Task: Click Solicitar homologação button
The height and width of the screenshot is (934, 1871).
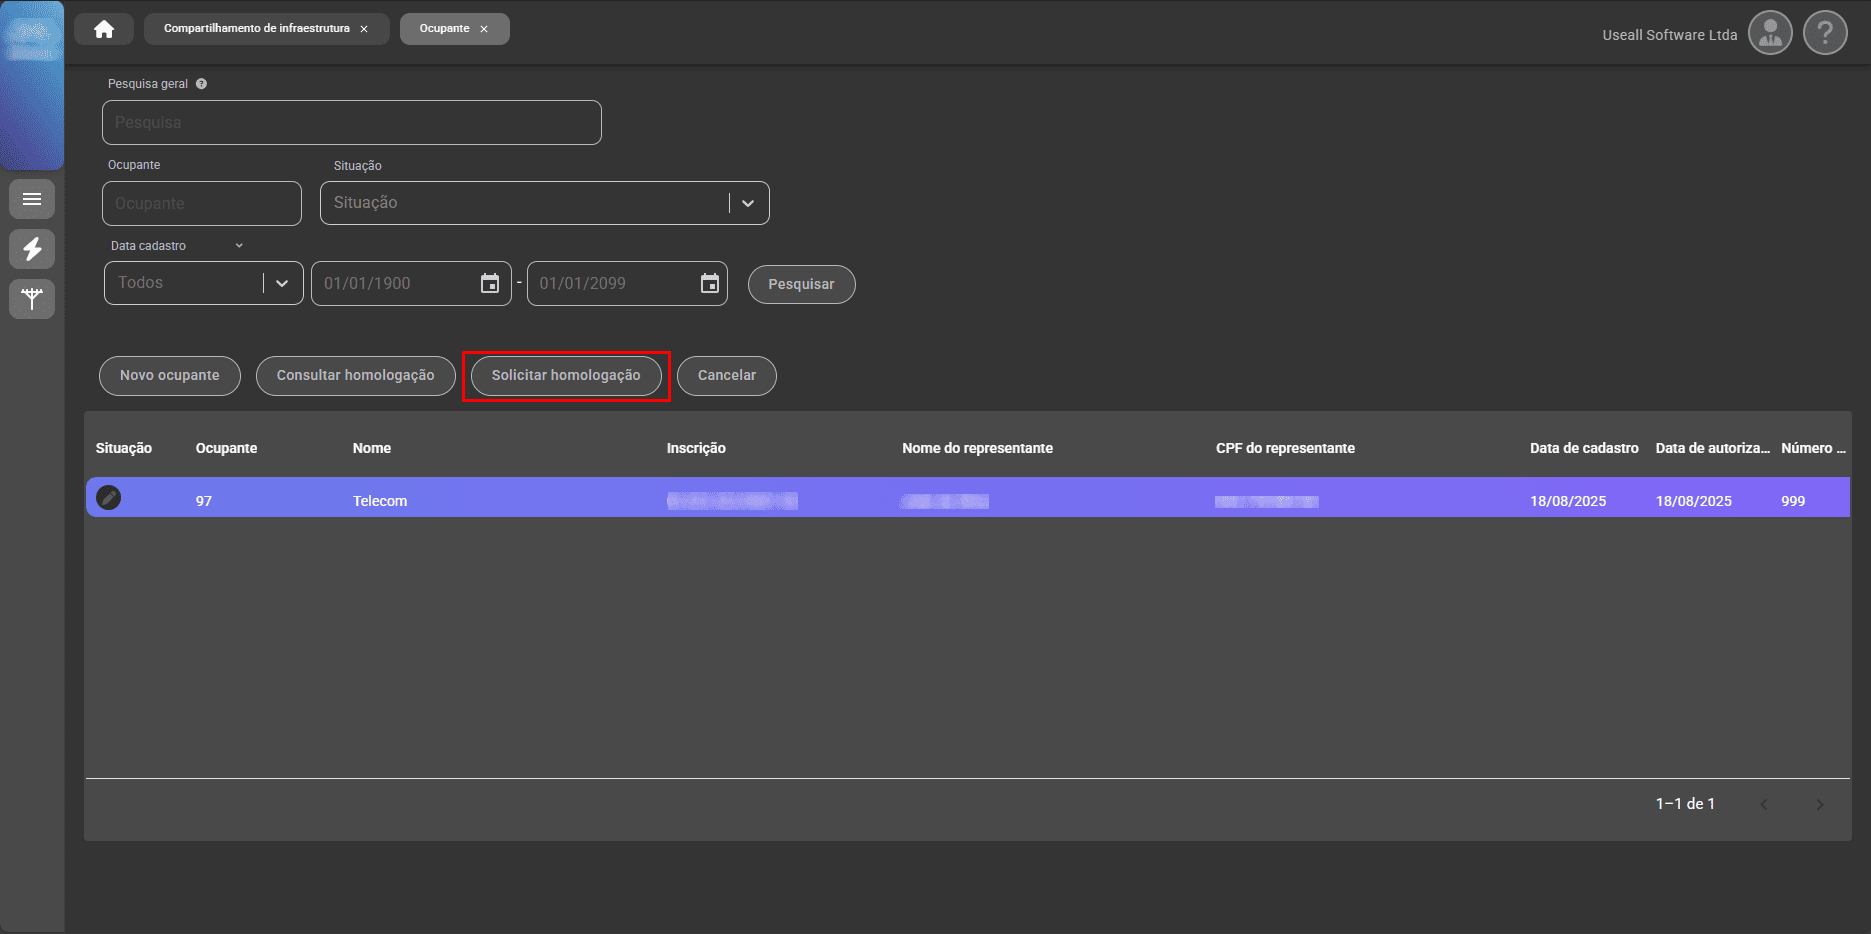Action: (566, 376)
